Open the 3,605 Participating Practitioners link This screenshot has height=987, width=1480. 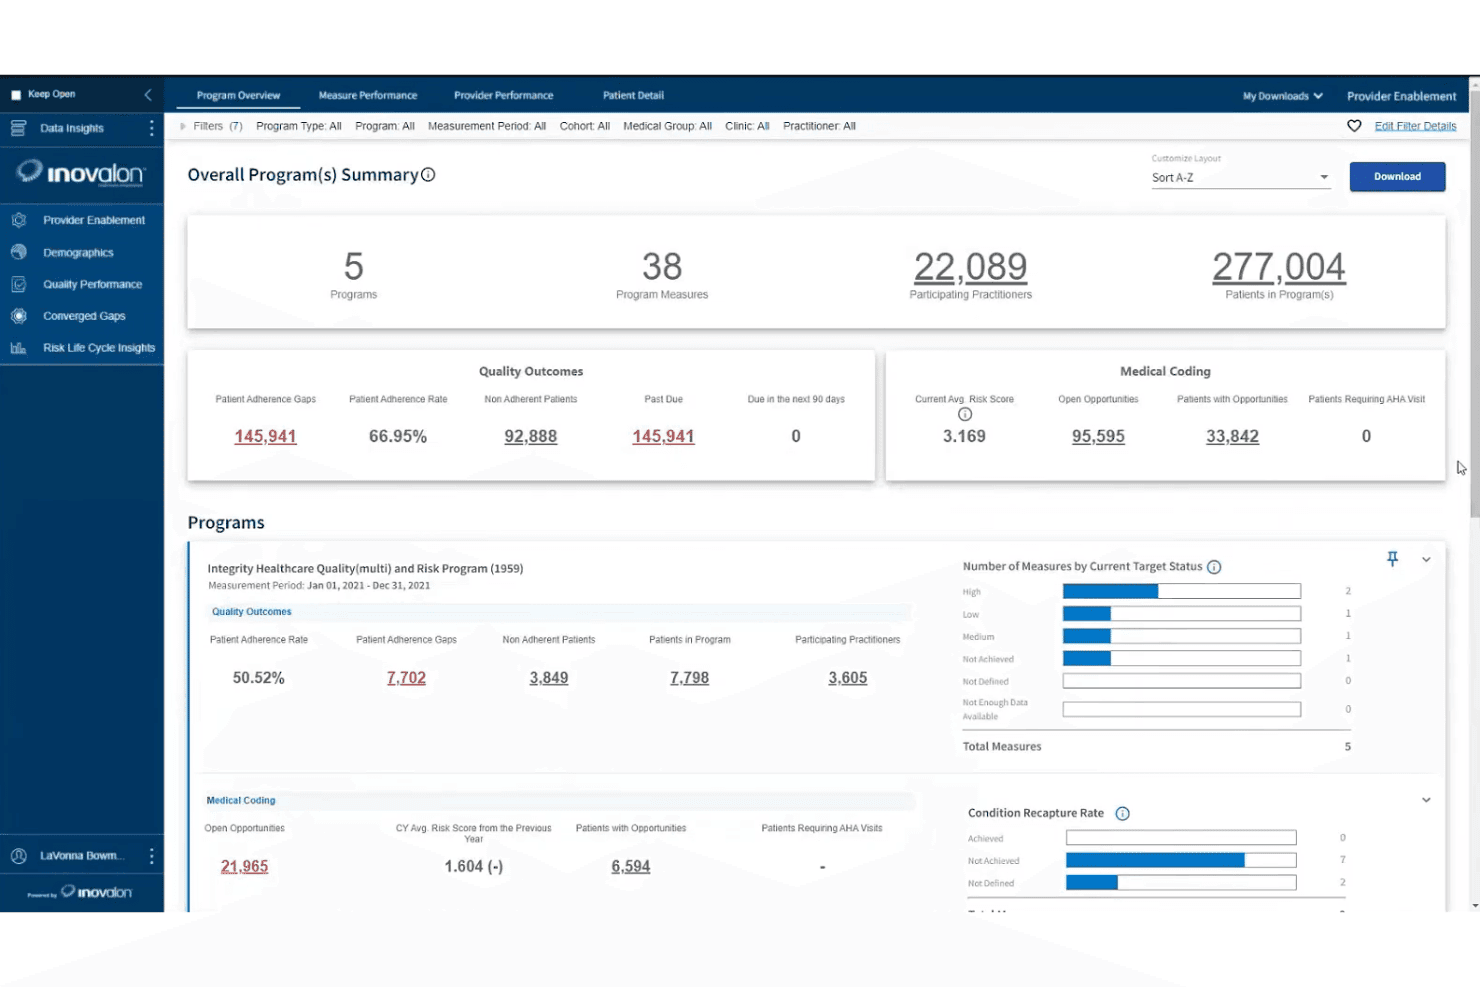847,678
